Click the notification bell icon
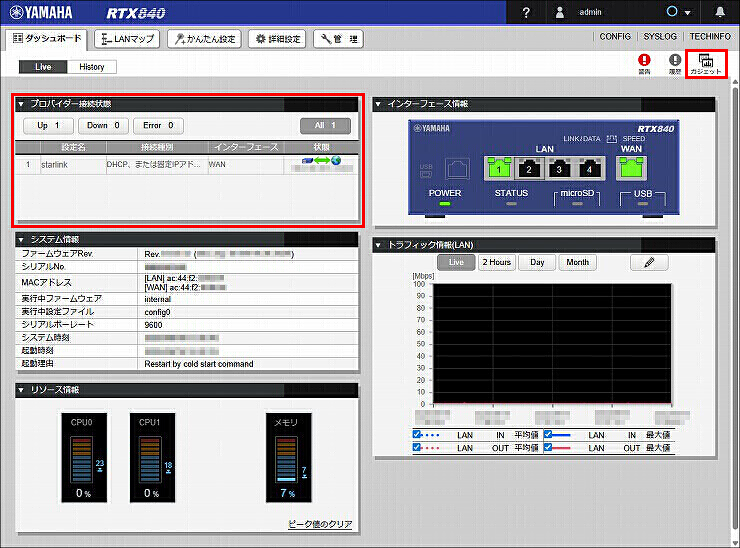The height and width of the screenshot is (548, 740). tap(720, 12)
